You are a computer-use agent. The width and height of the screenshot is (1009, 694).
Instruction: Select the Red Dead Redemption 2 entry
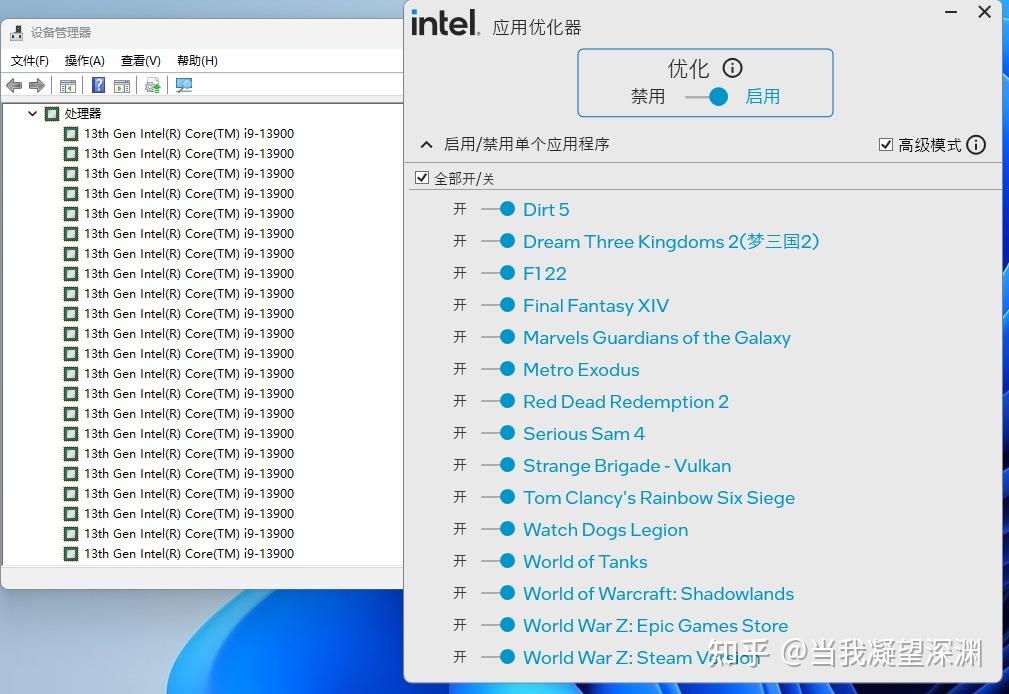click(x=626, y=401)
